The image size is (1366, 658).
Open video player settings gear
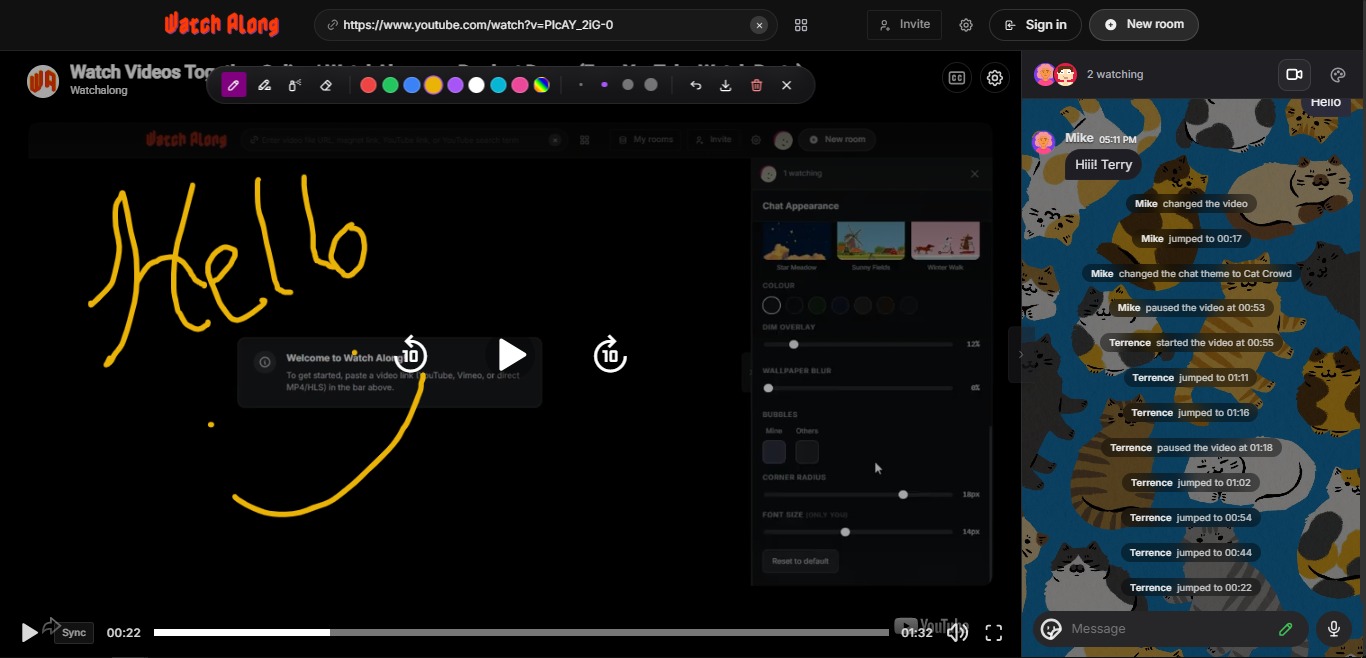pos(995,78)
